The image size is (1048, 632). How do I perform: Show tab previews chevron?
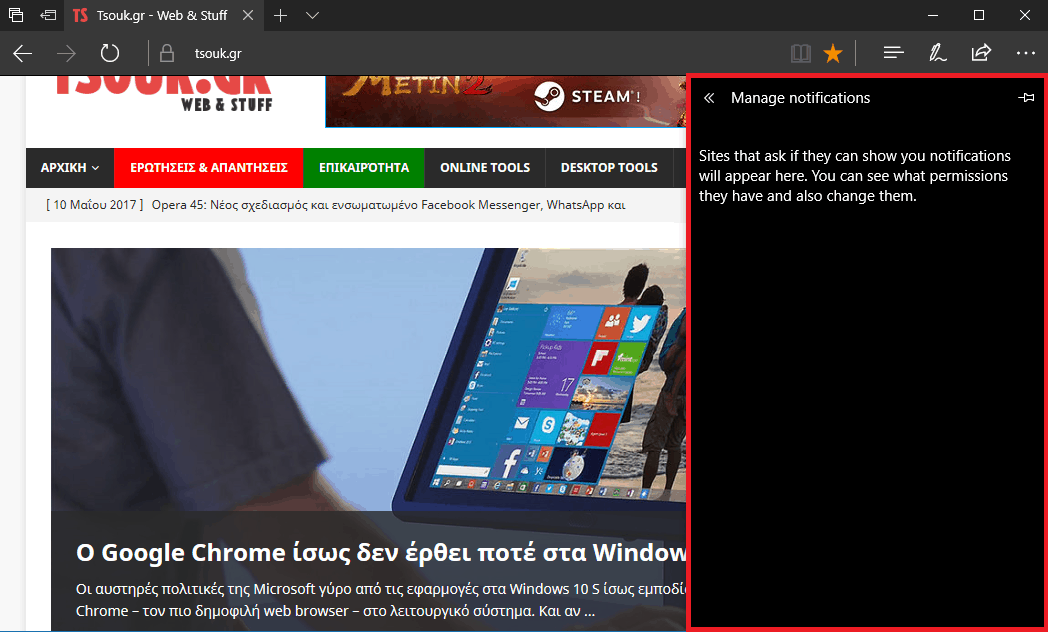point(312,16)
